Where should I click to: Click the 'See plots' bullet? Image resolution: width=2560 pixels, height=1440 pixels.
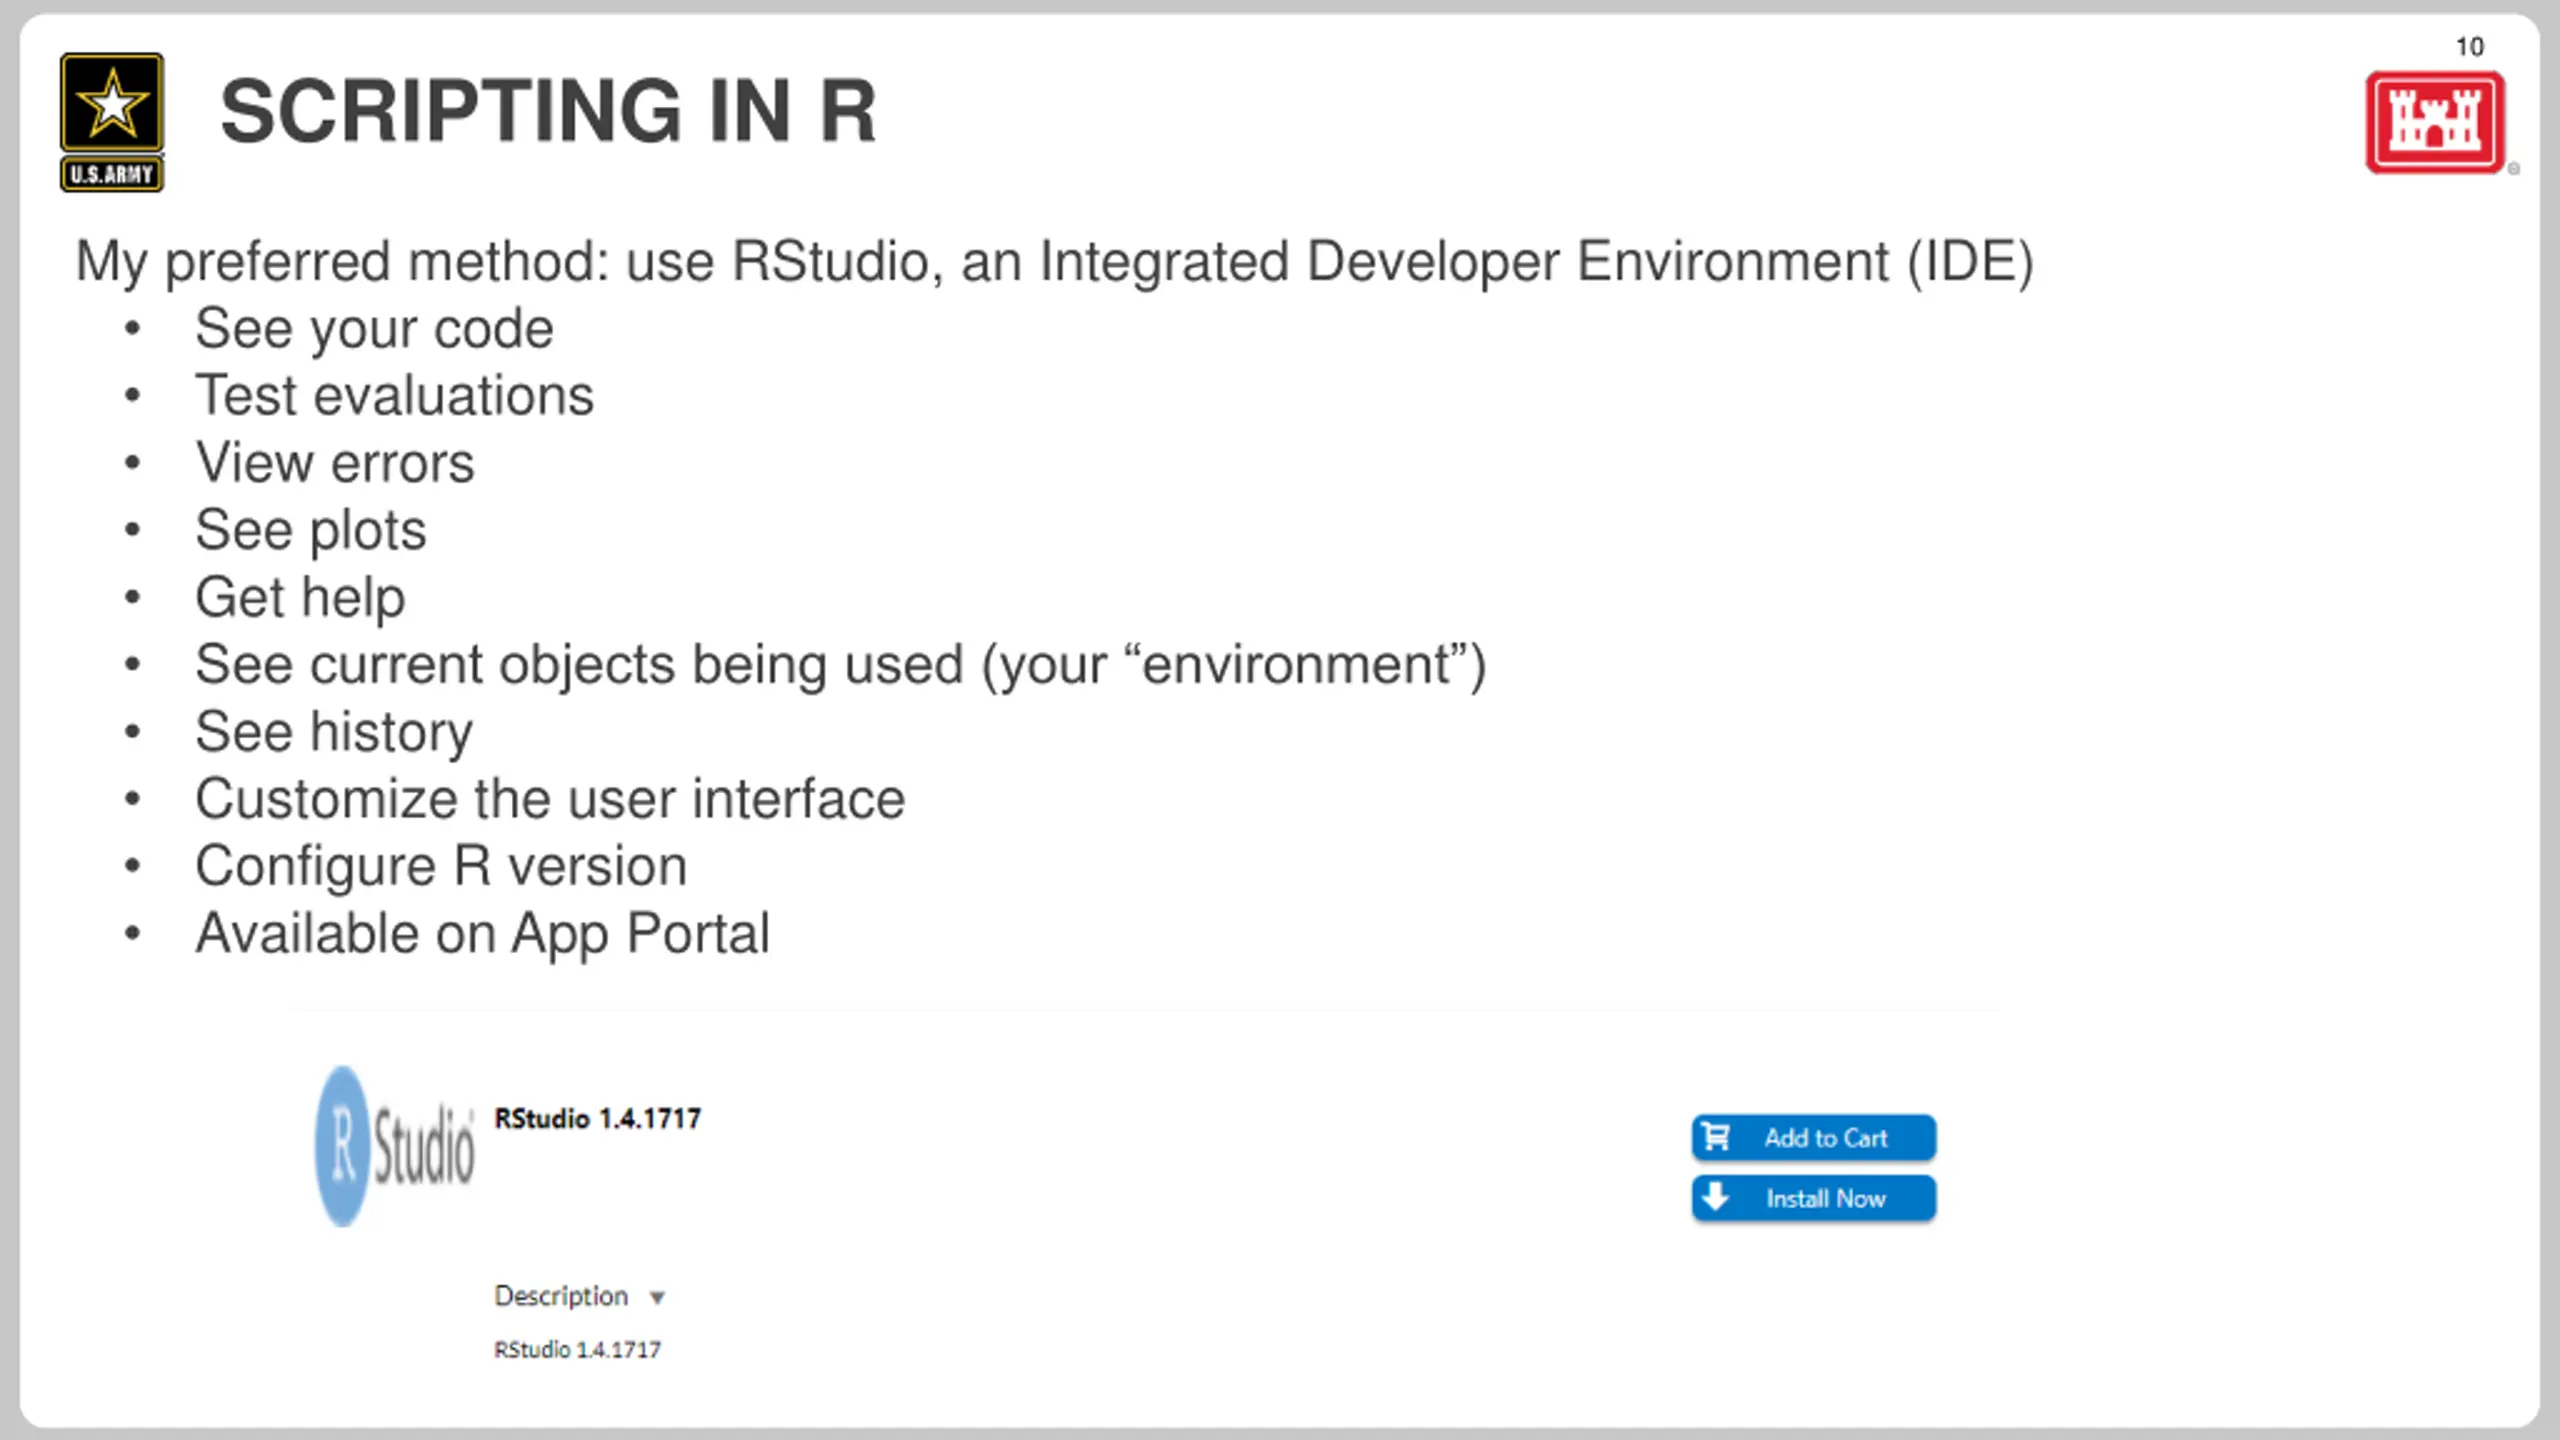[x=311, y=530]
